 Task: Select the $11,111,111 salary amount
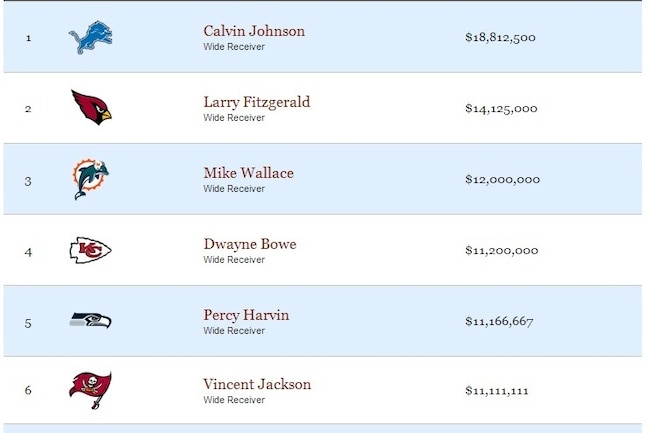[497, 391]
